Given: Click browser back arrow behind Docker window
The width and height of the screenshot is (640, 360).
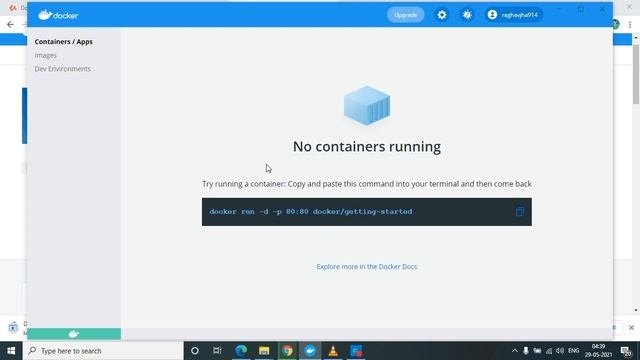Looking at the screenshot, I should 11,24.
